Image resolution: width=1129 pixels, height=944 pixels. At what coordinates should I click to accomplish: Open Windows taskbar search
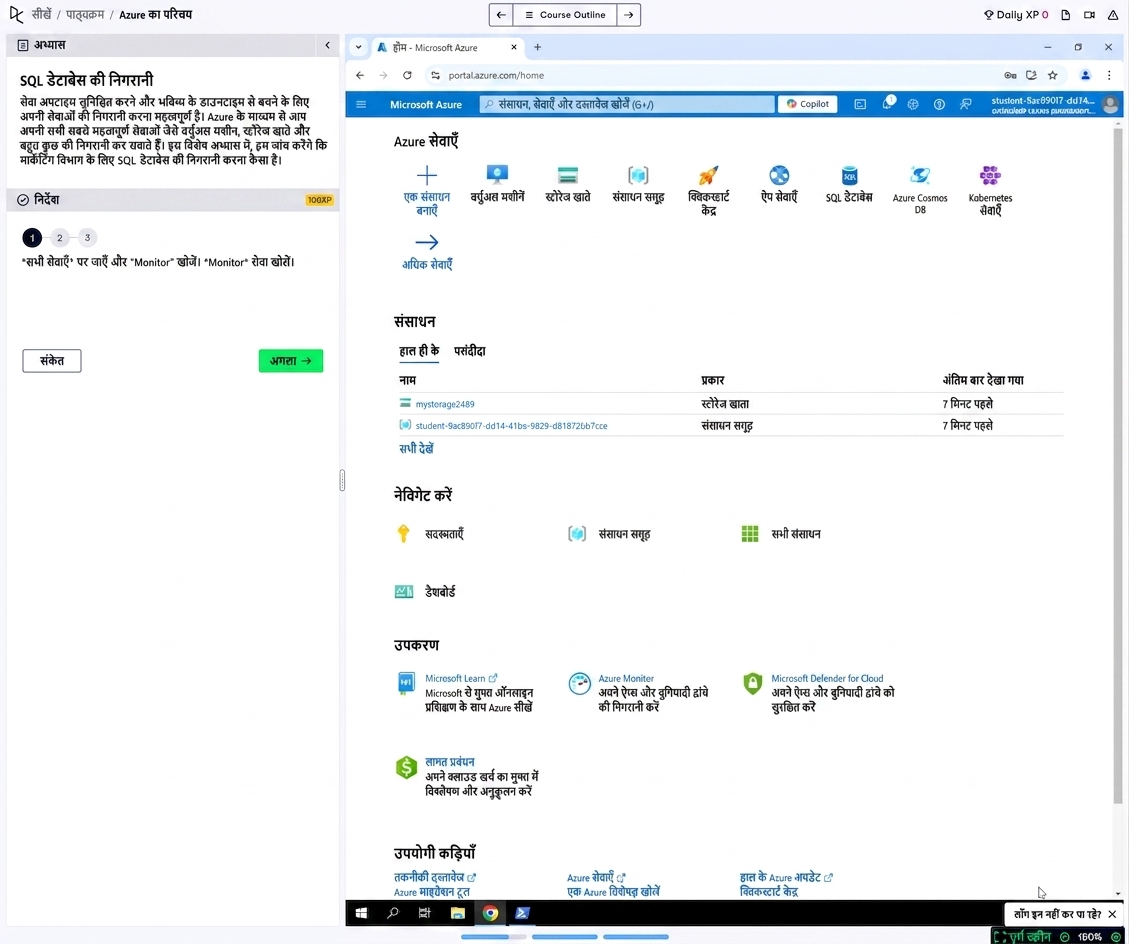pyautogui.click(x=392, y=913)
